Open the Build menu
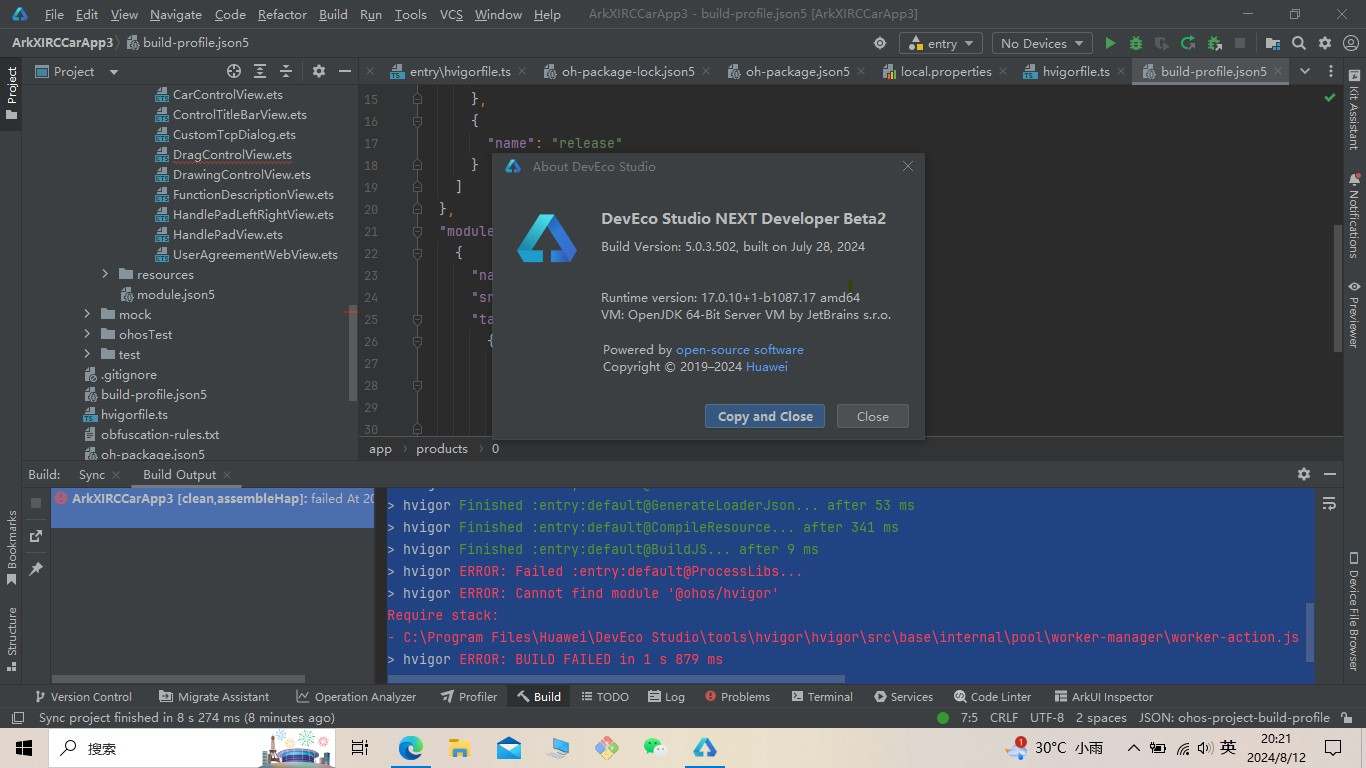1366x768 pixels. (333, 14)
